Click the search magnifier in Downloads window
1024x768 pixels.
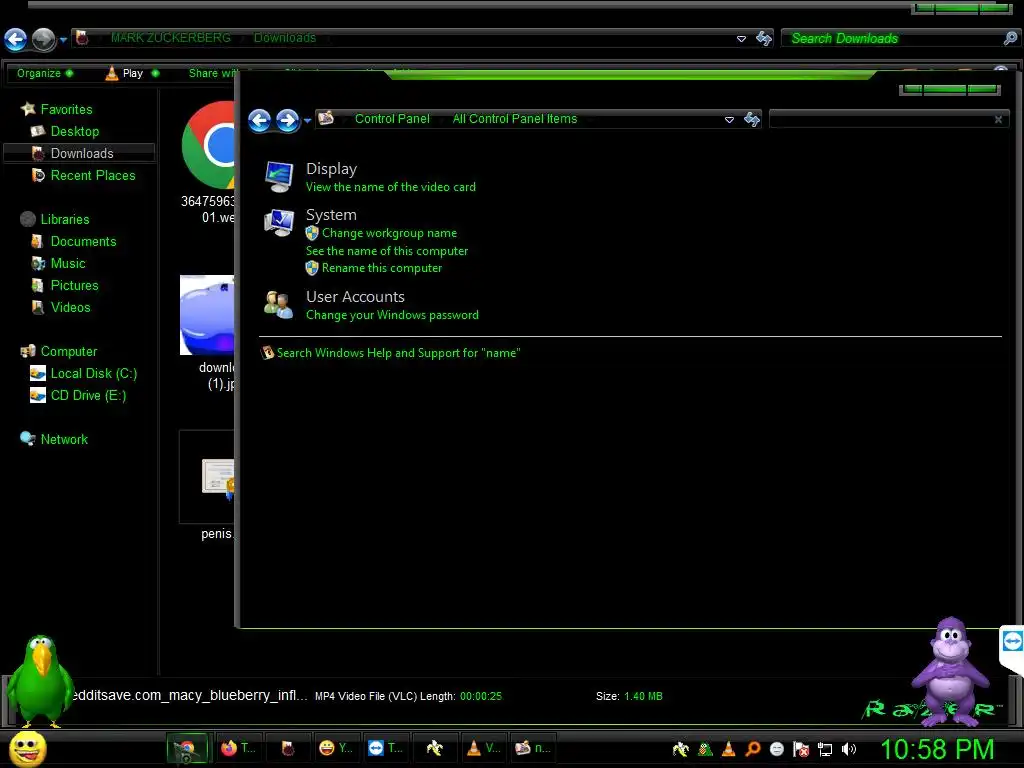coord(1010,38)
